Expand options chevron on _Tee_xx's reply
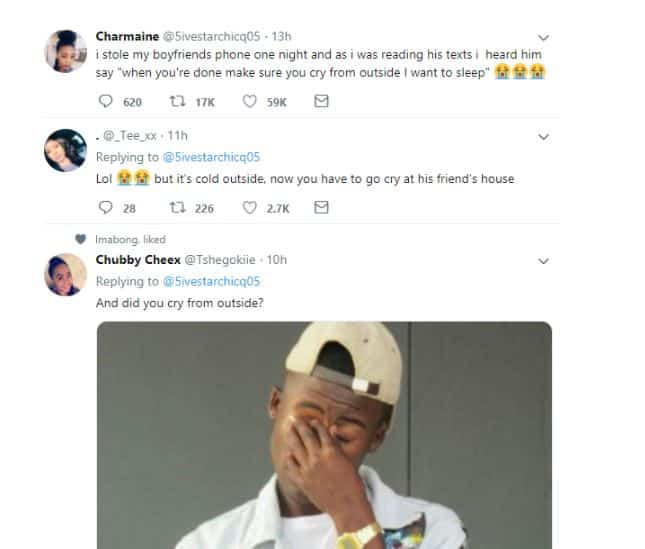Screen dimensions: 645x549 coord(544,137)
